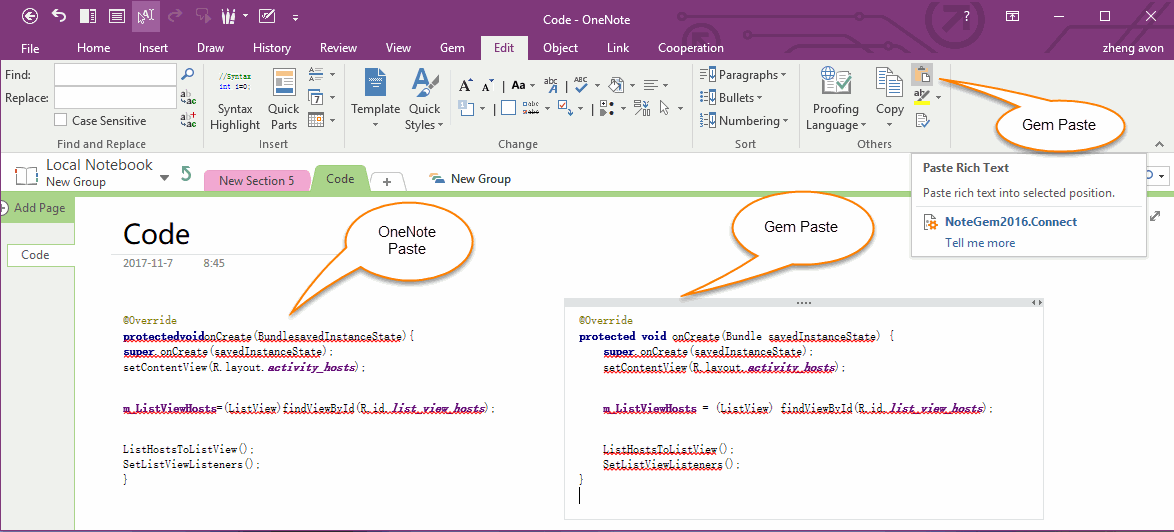Click the Tell me more link
Image resolution: width=1174 pixels, height=532 pixels.
980,242
